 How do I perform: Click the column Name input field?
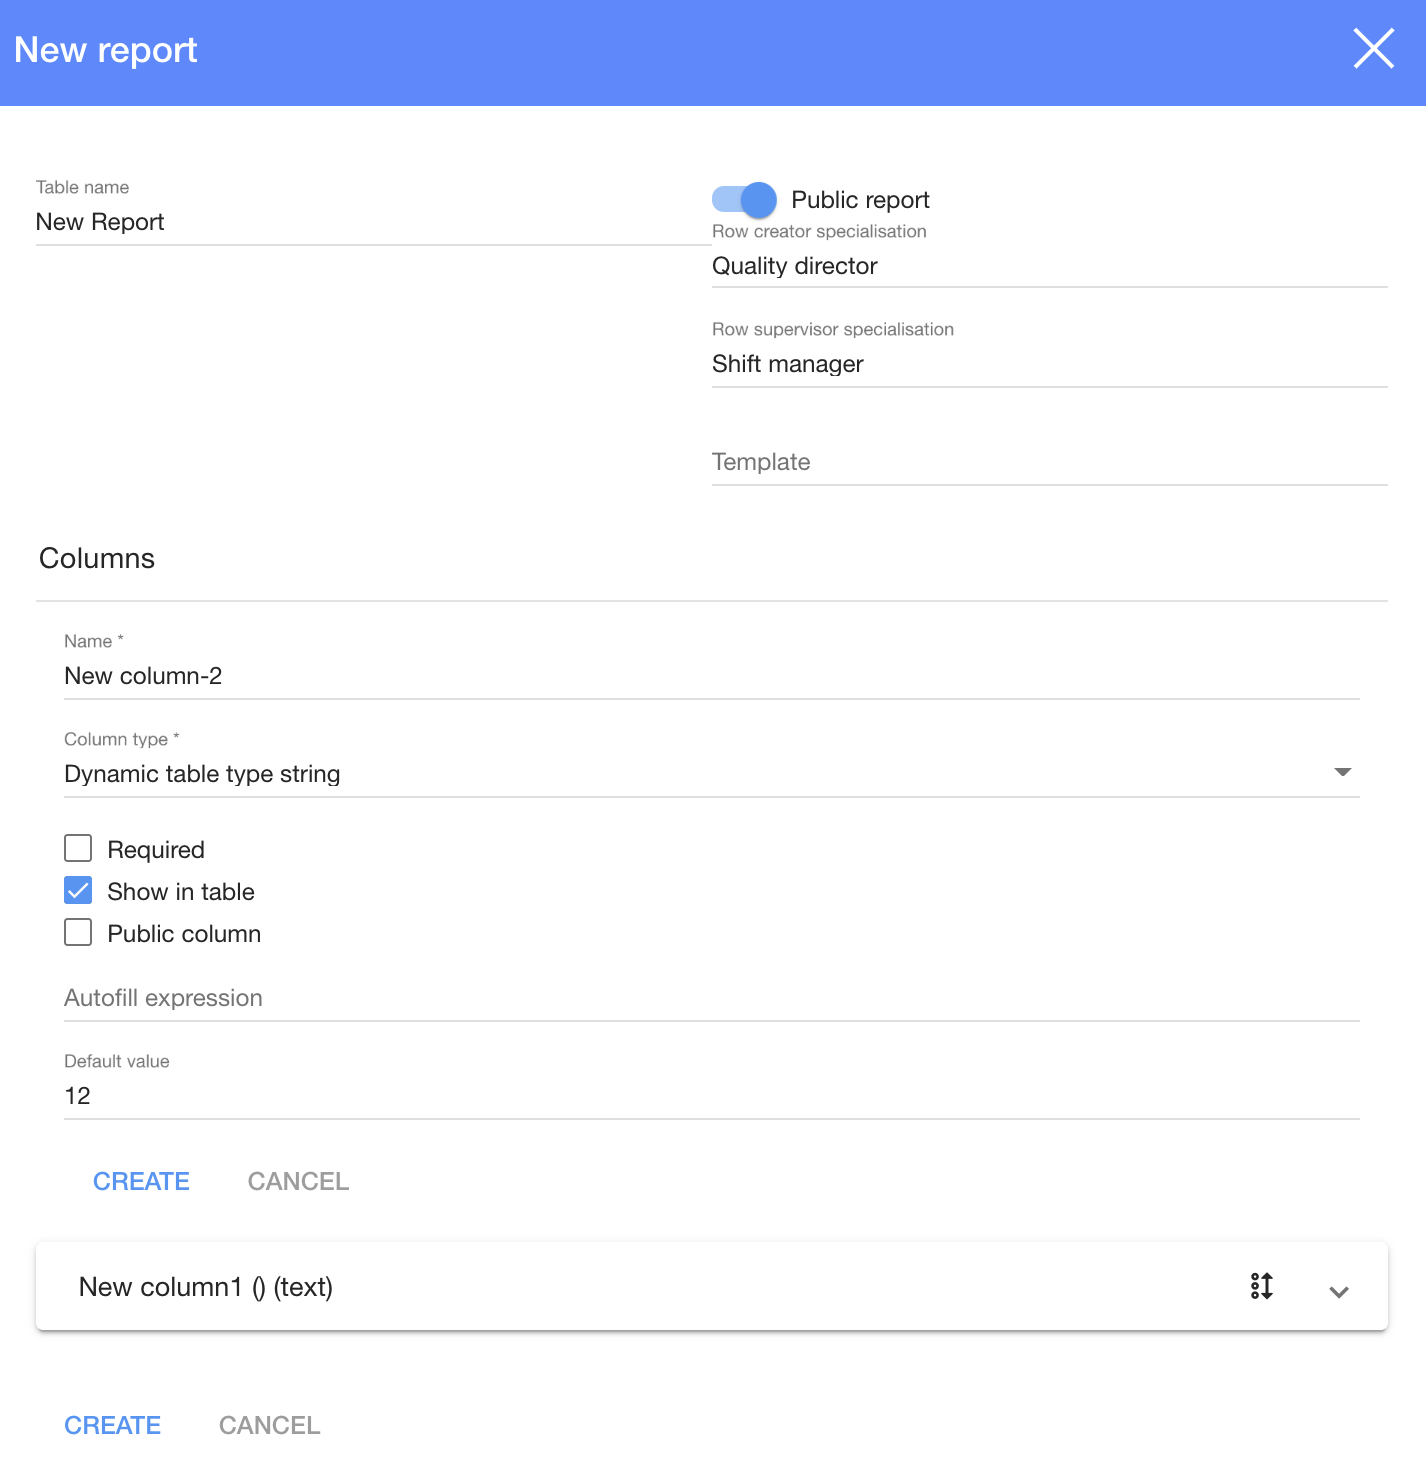tap(710, 676)
